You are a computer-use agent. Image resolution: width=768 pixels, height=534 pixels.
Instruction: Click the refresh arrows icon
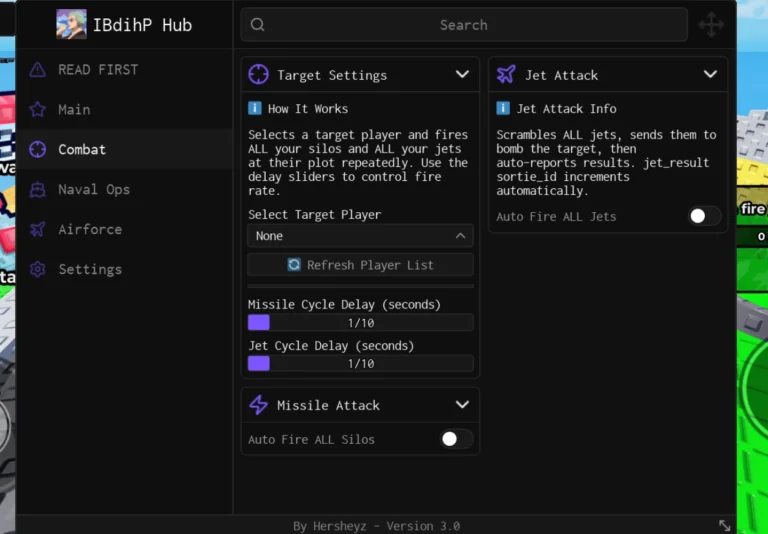tap(294, 265)
